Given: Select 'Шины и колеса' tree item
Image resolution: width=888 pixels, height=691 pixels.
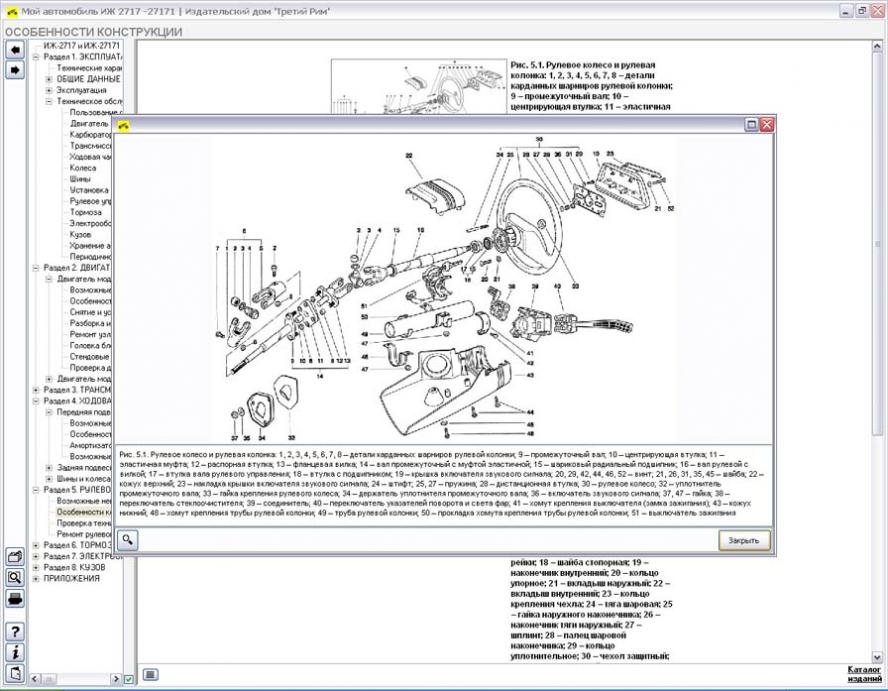Looking at the screenshot, I should 84,479.
